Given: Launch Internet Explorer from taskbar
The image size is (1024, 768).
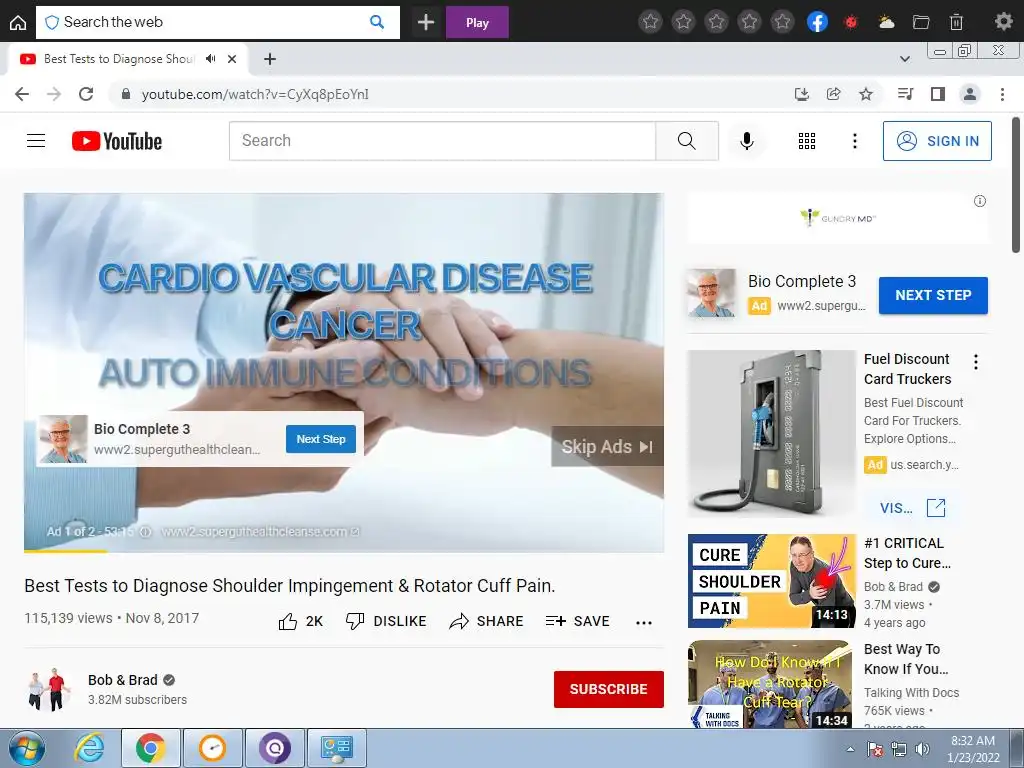Looking at the screenshot, I should [x=89, y=748].
